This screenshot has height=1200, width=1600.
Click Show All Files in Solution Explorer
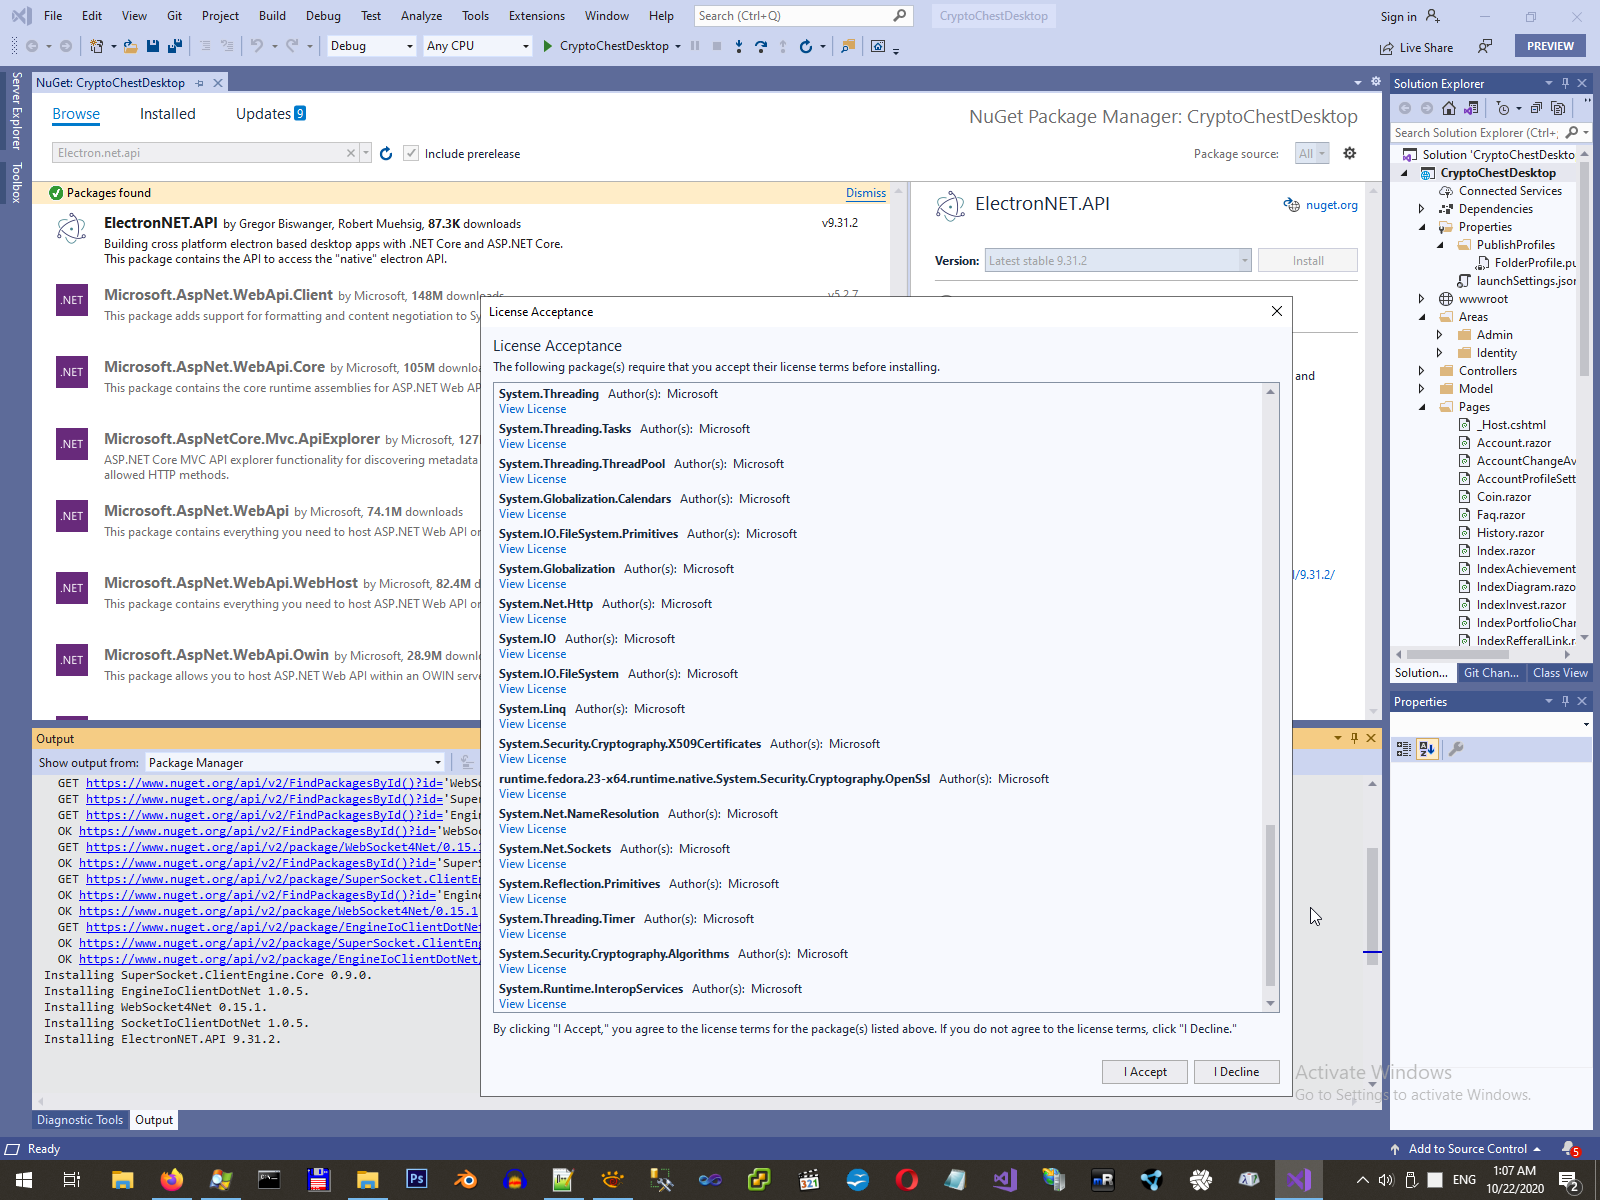click(1558, 108)
